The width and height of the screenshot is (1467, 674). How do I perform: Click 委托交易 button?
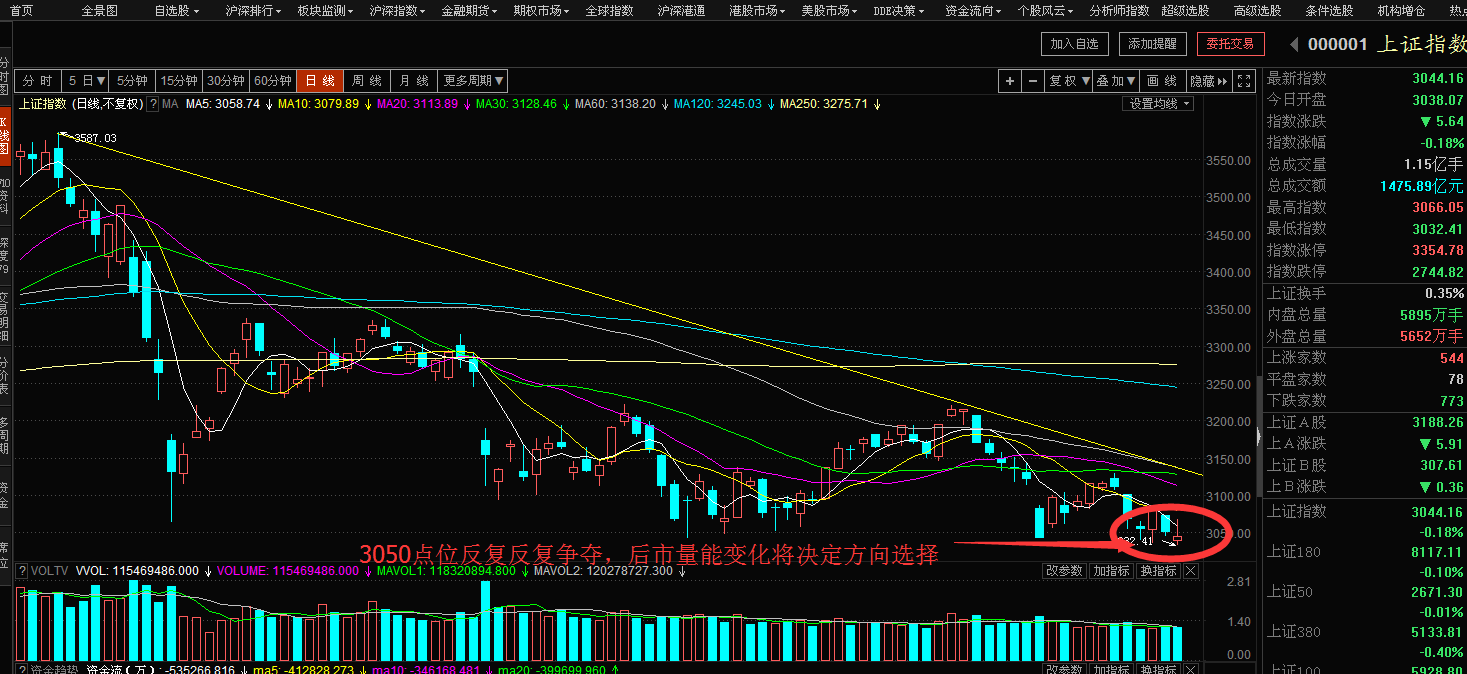pyautogui.click(x=1231, y=44)
